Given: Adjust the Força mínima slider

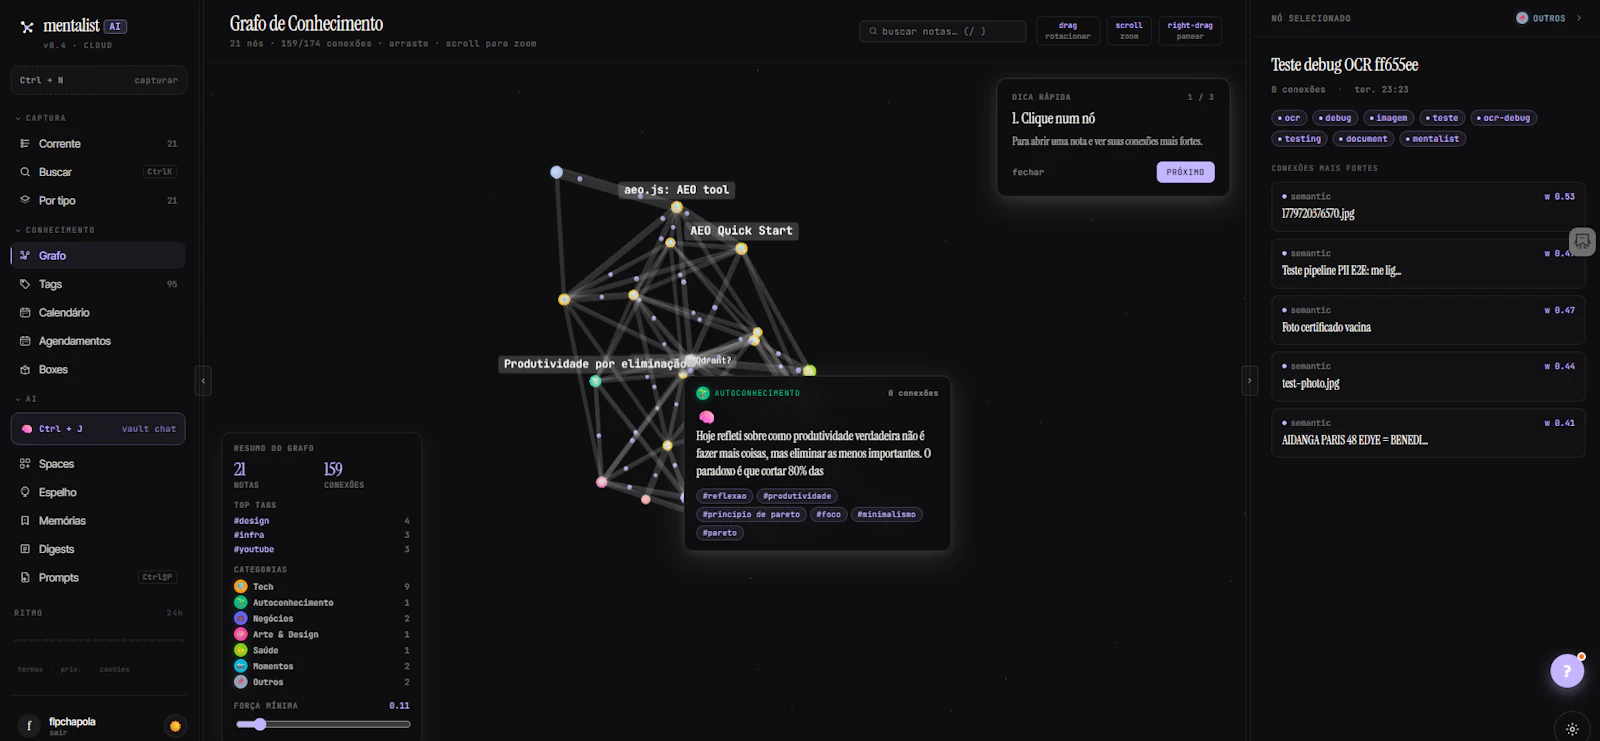Looking at the screenshot, I should (323, 724).
